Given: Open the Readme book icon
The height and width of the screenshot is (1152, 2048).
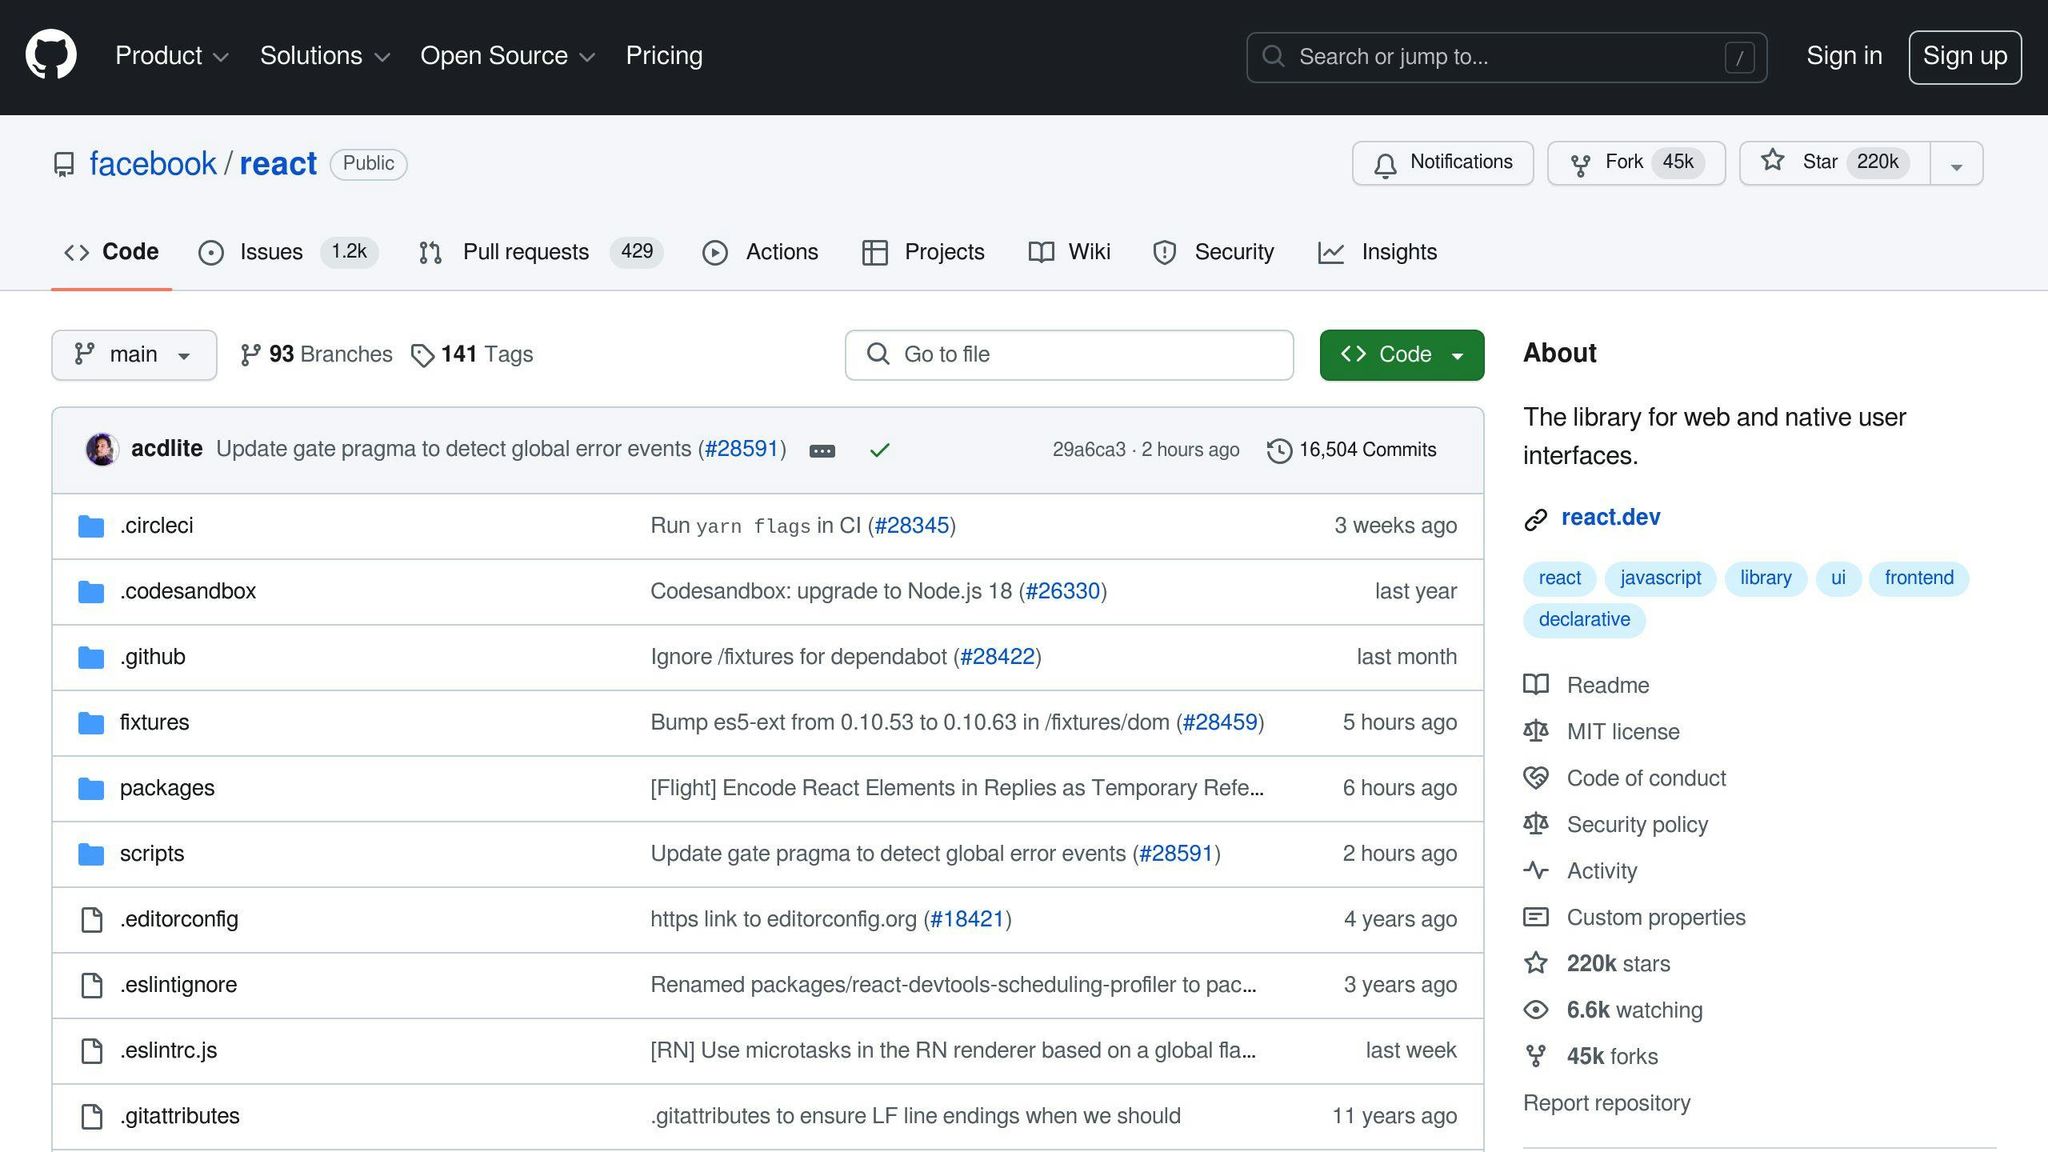Looking at the screenshot, I should coord(1535,685).
